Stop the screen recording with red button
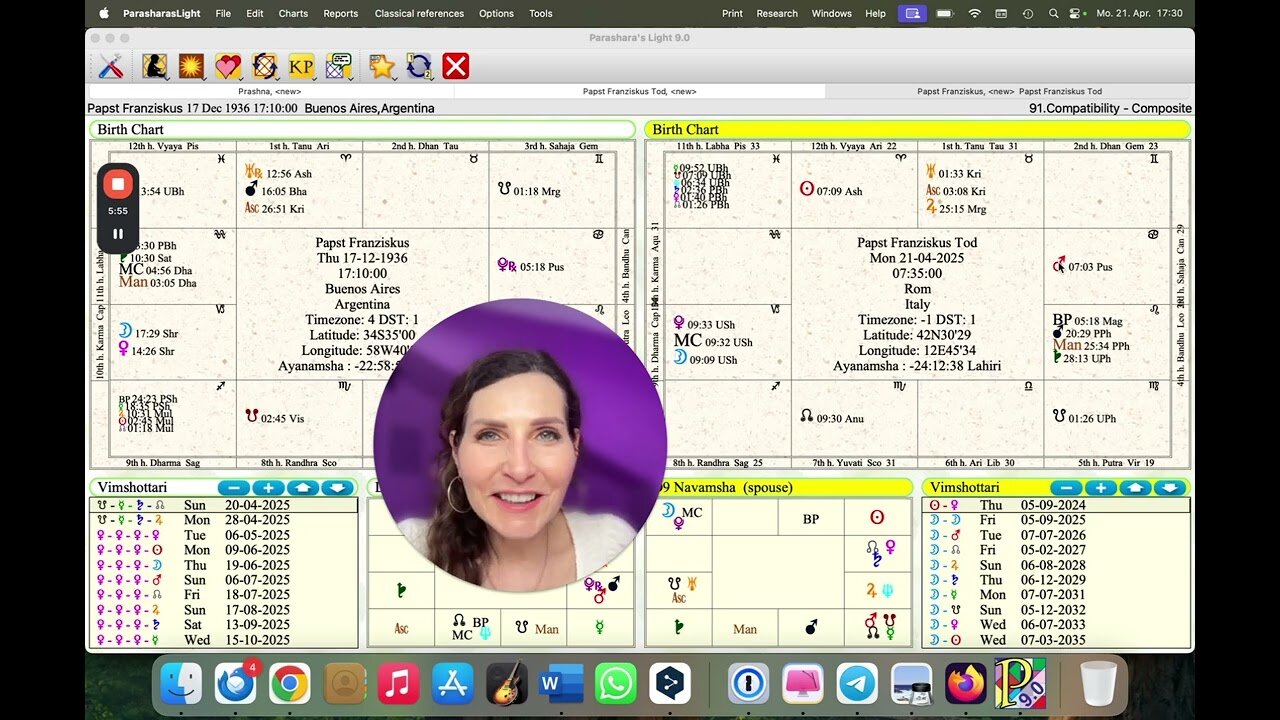 (118, 185)
